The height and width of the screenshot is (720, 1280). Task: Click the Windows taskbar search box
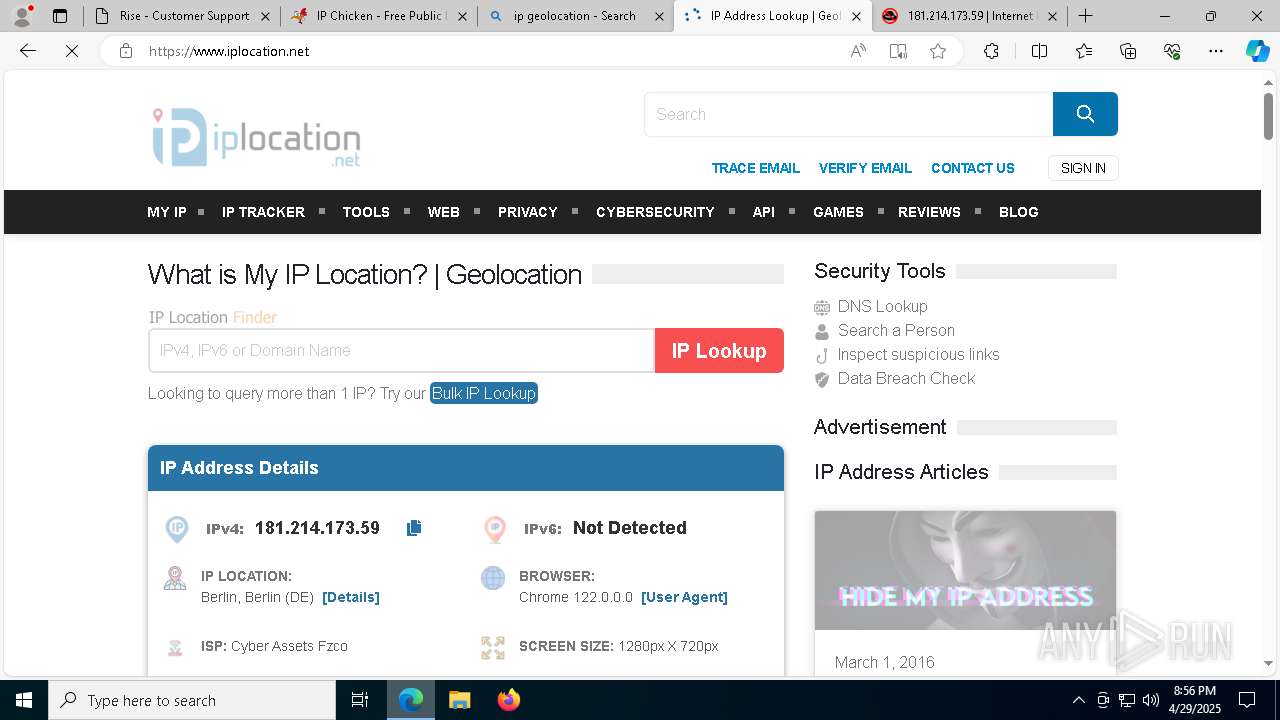point(192,700)
